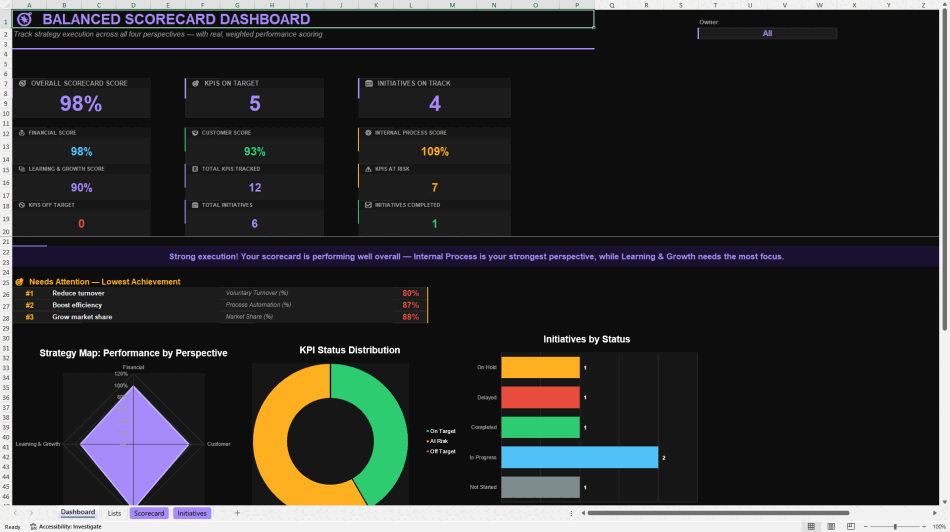950x532 pixels.
Task: Click the zoom in plus icon
Action: (923, 527)
